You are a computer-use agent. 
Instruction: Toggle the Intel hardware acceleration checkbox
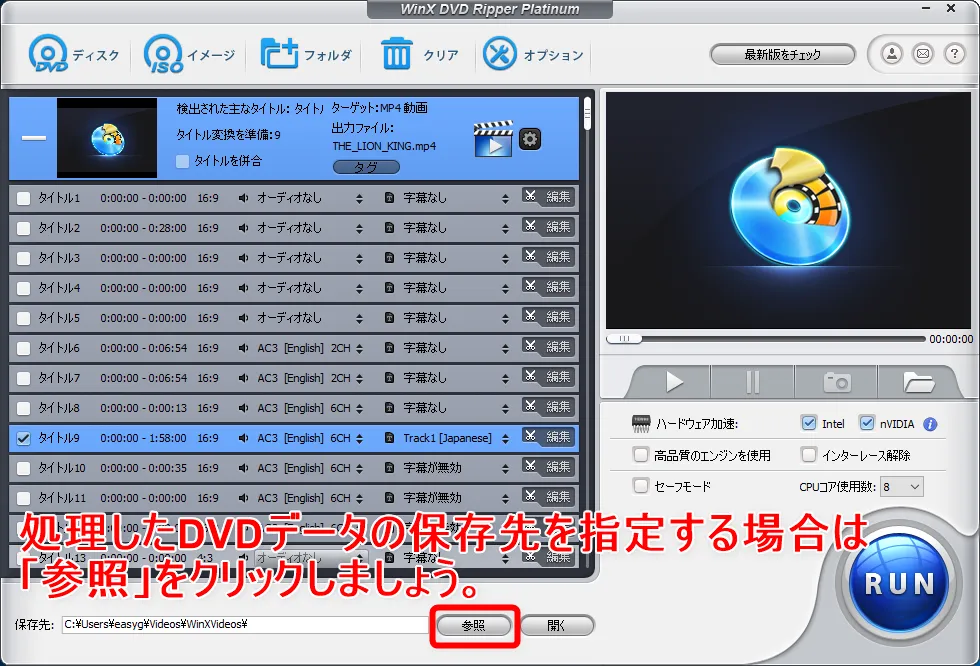[809, 423]
